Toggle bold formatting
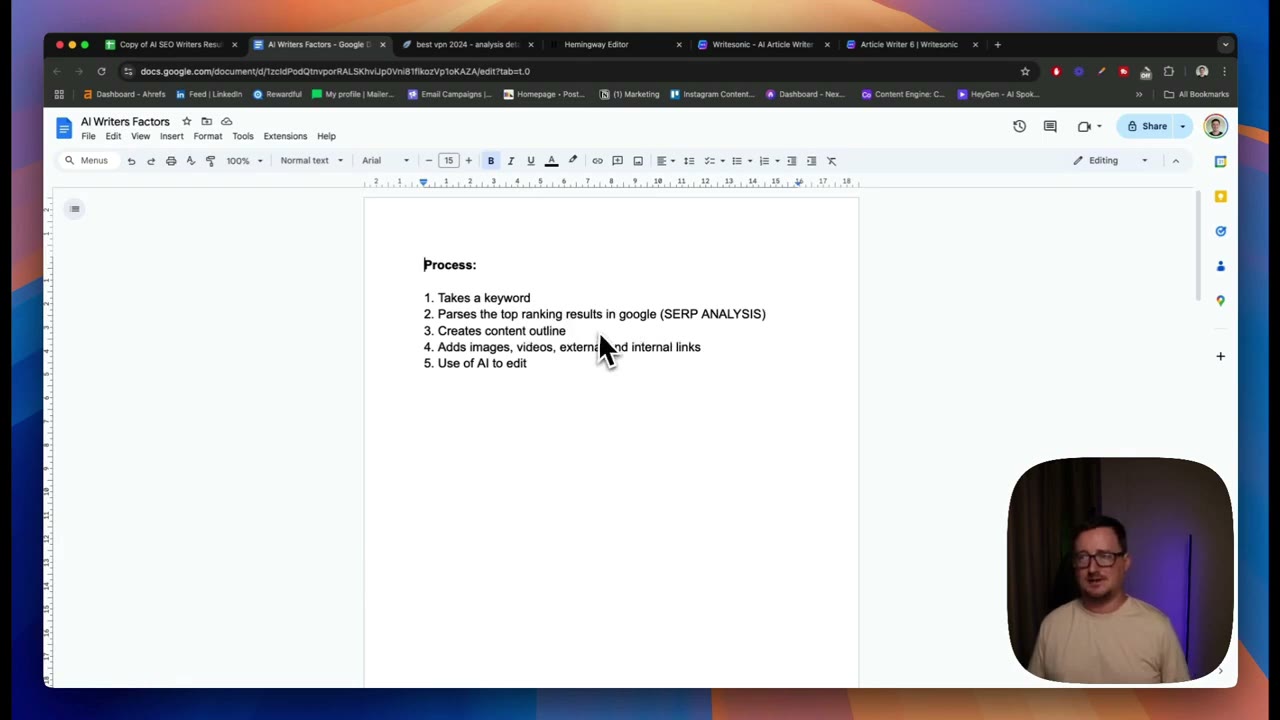The height and width of the screenshot is (720, 1280). (x=491, y=161)
